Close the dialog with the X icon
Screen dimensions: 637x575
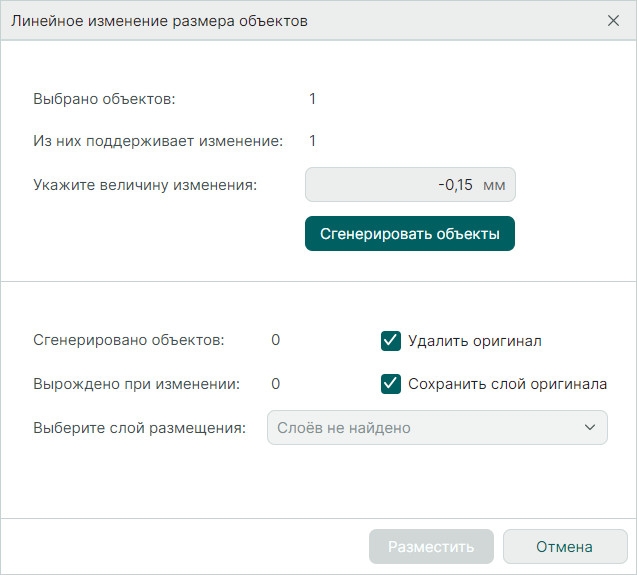(x=613, y=20)
